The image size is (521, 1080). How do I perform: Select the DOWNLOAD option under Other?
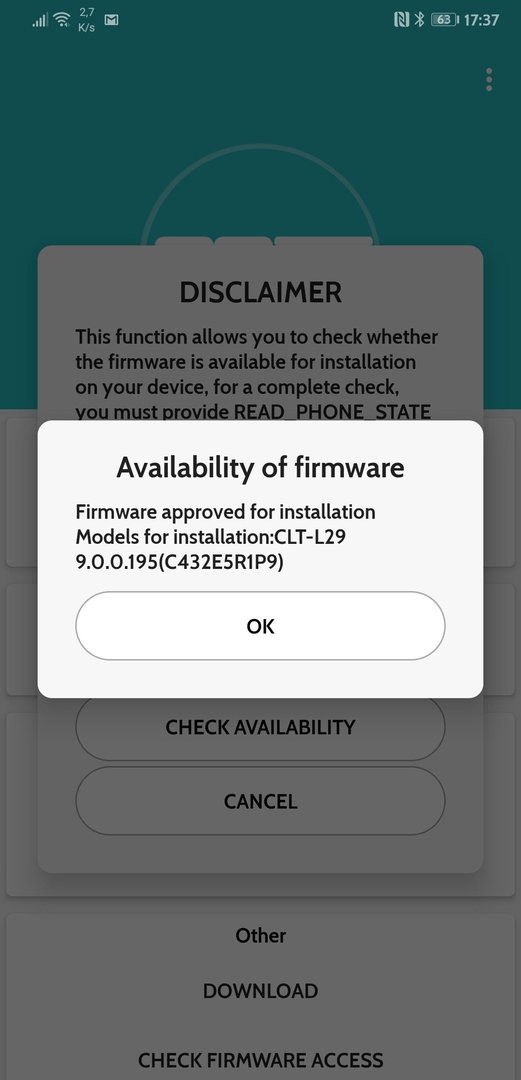click(x=260, y=990)
